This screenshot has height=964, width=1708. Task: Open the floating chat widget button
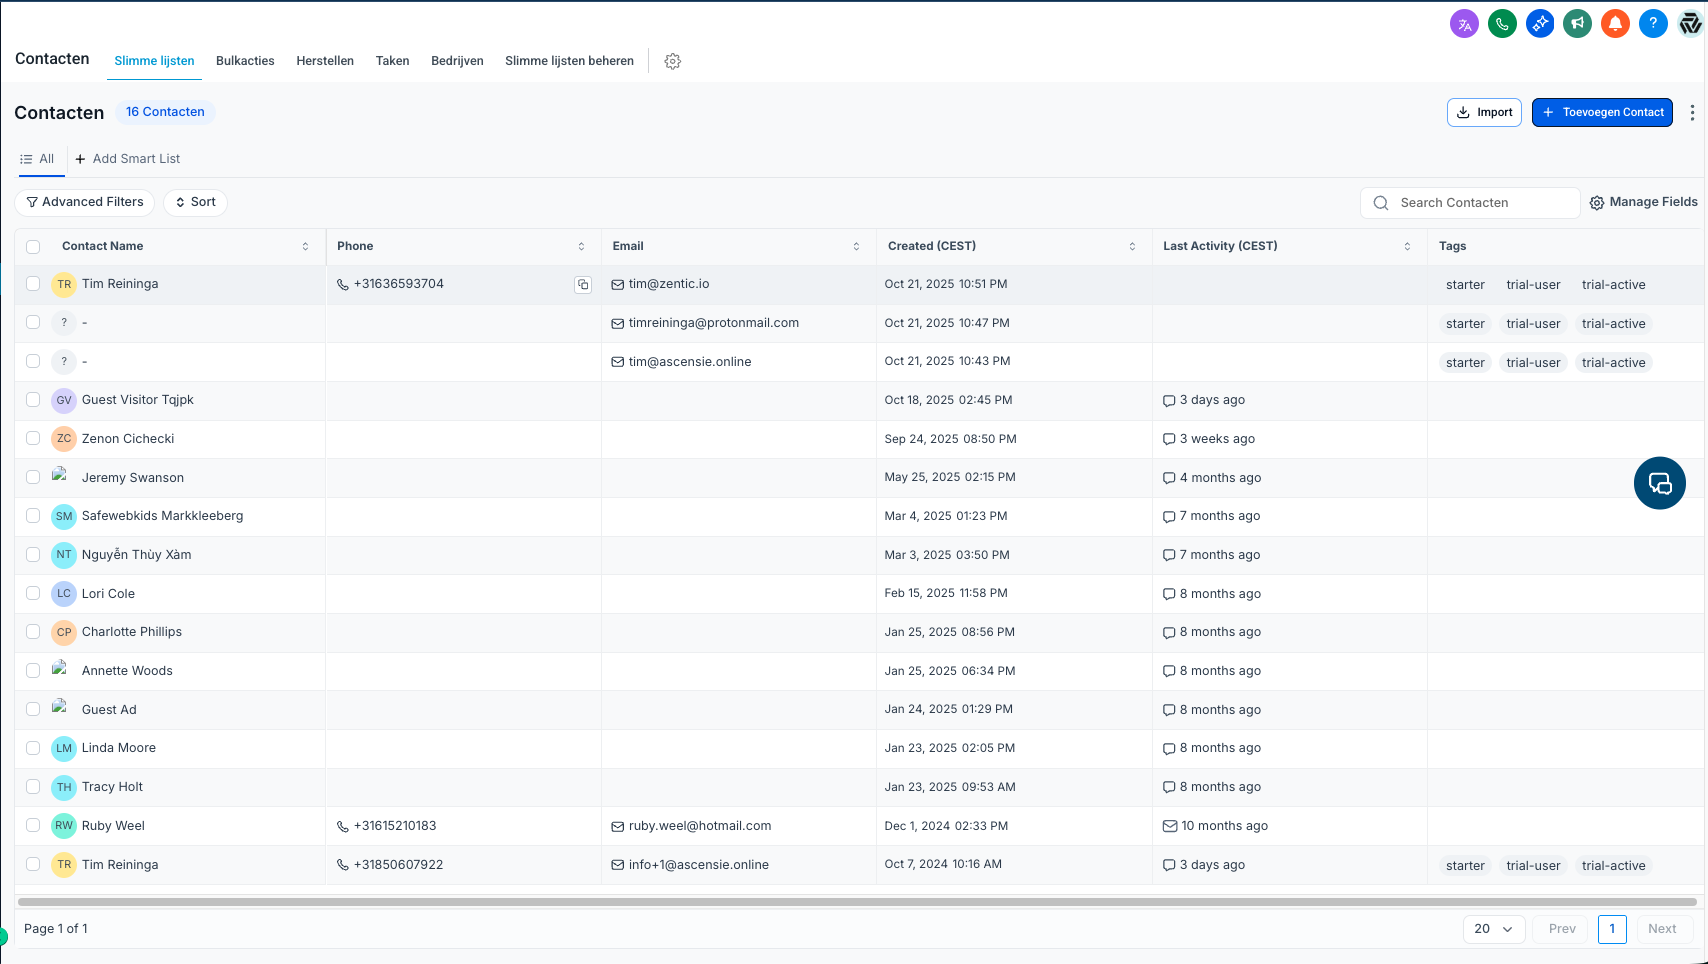(1659, 483)
